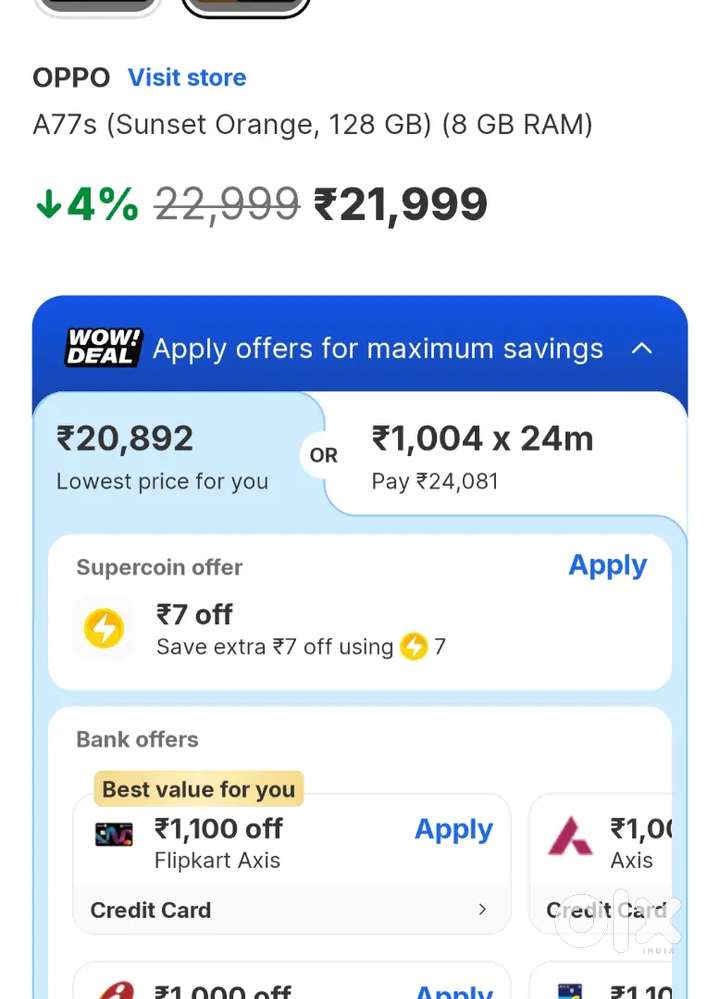Click the Flipkart Axis card icon

click(x=114, y=834)
